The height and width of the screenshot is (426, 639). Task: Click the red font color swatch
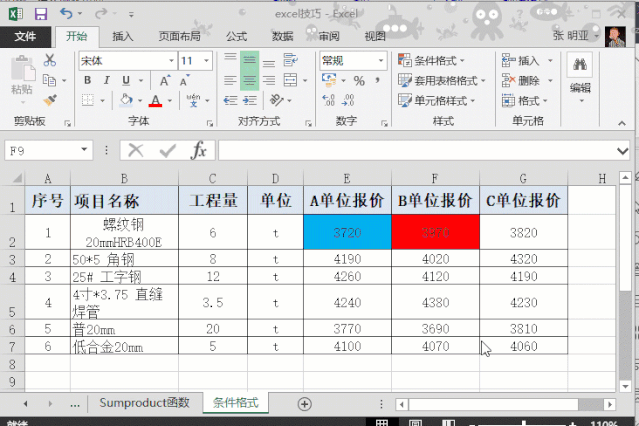155,101
